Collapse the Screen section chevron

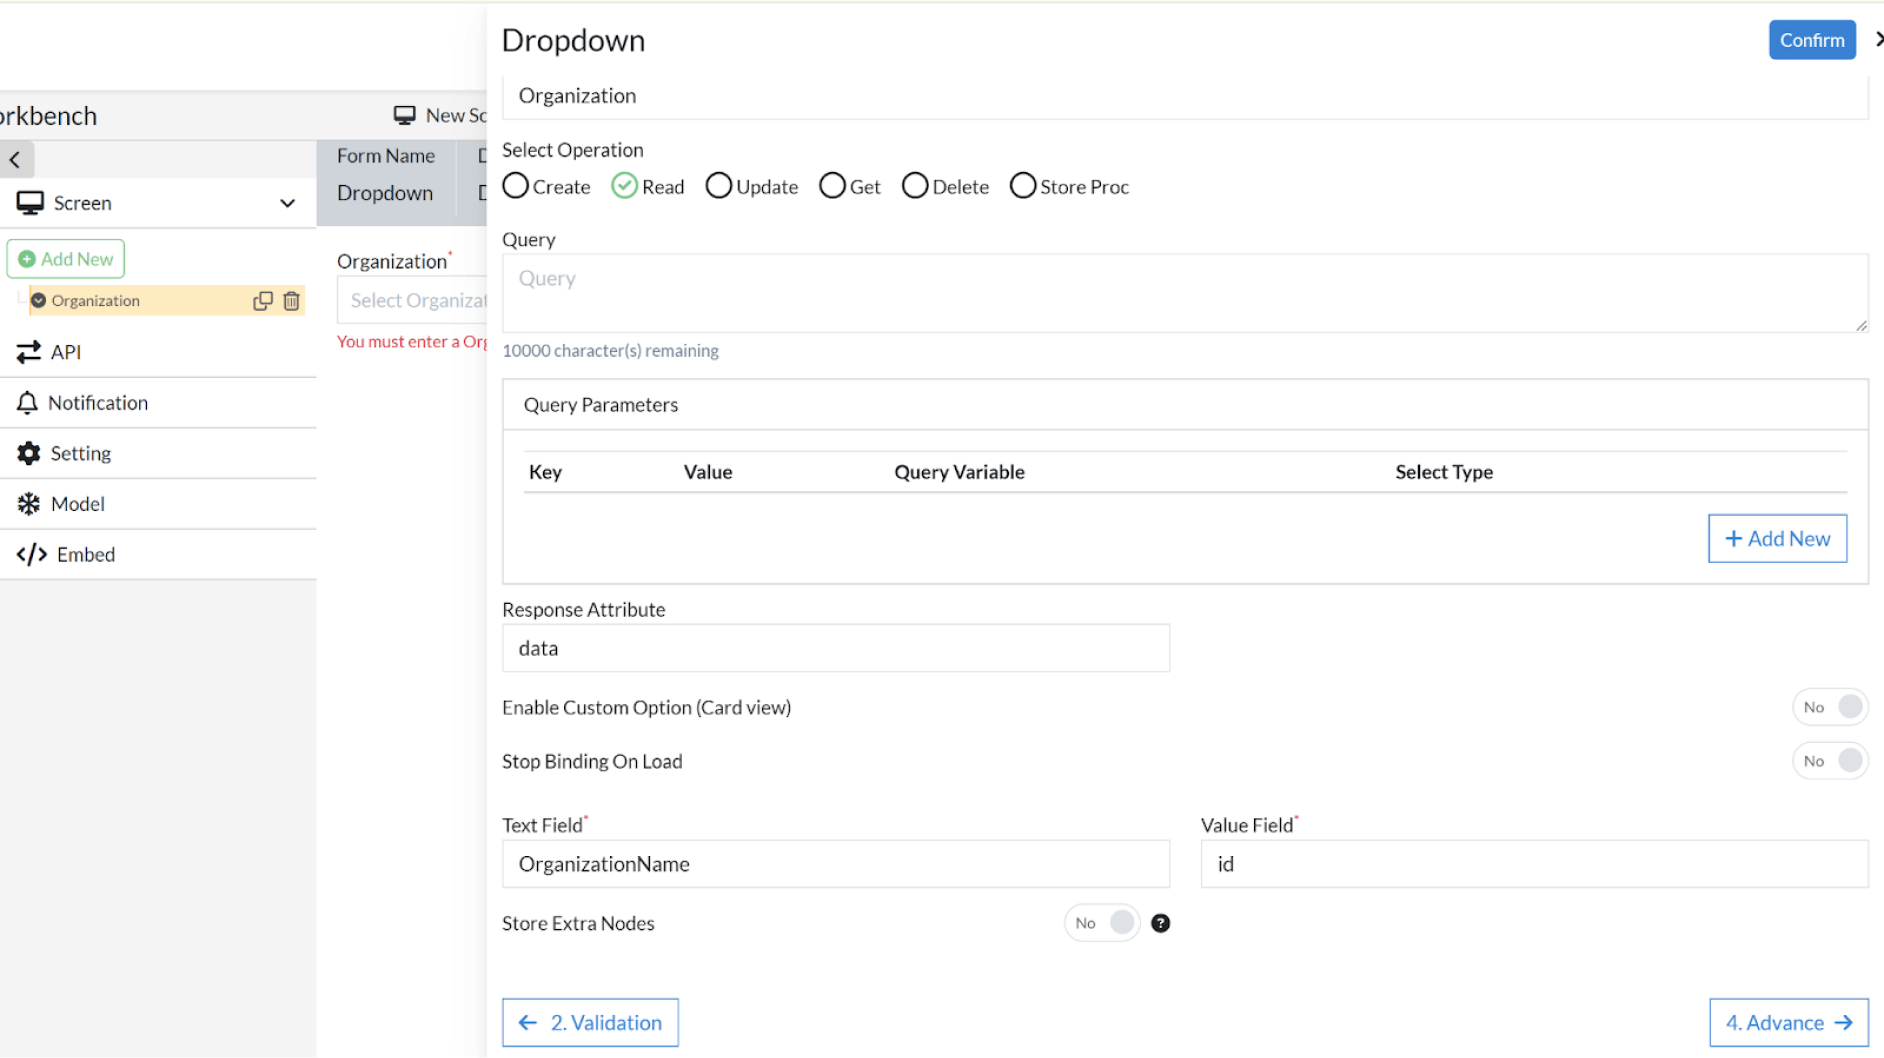coord(288,202)
